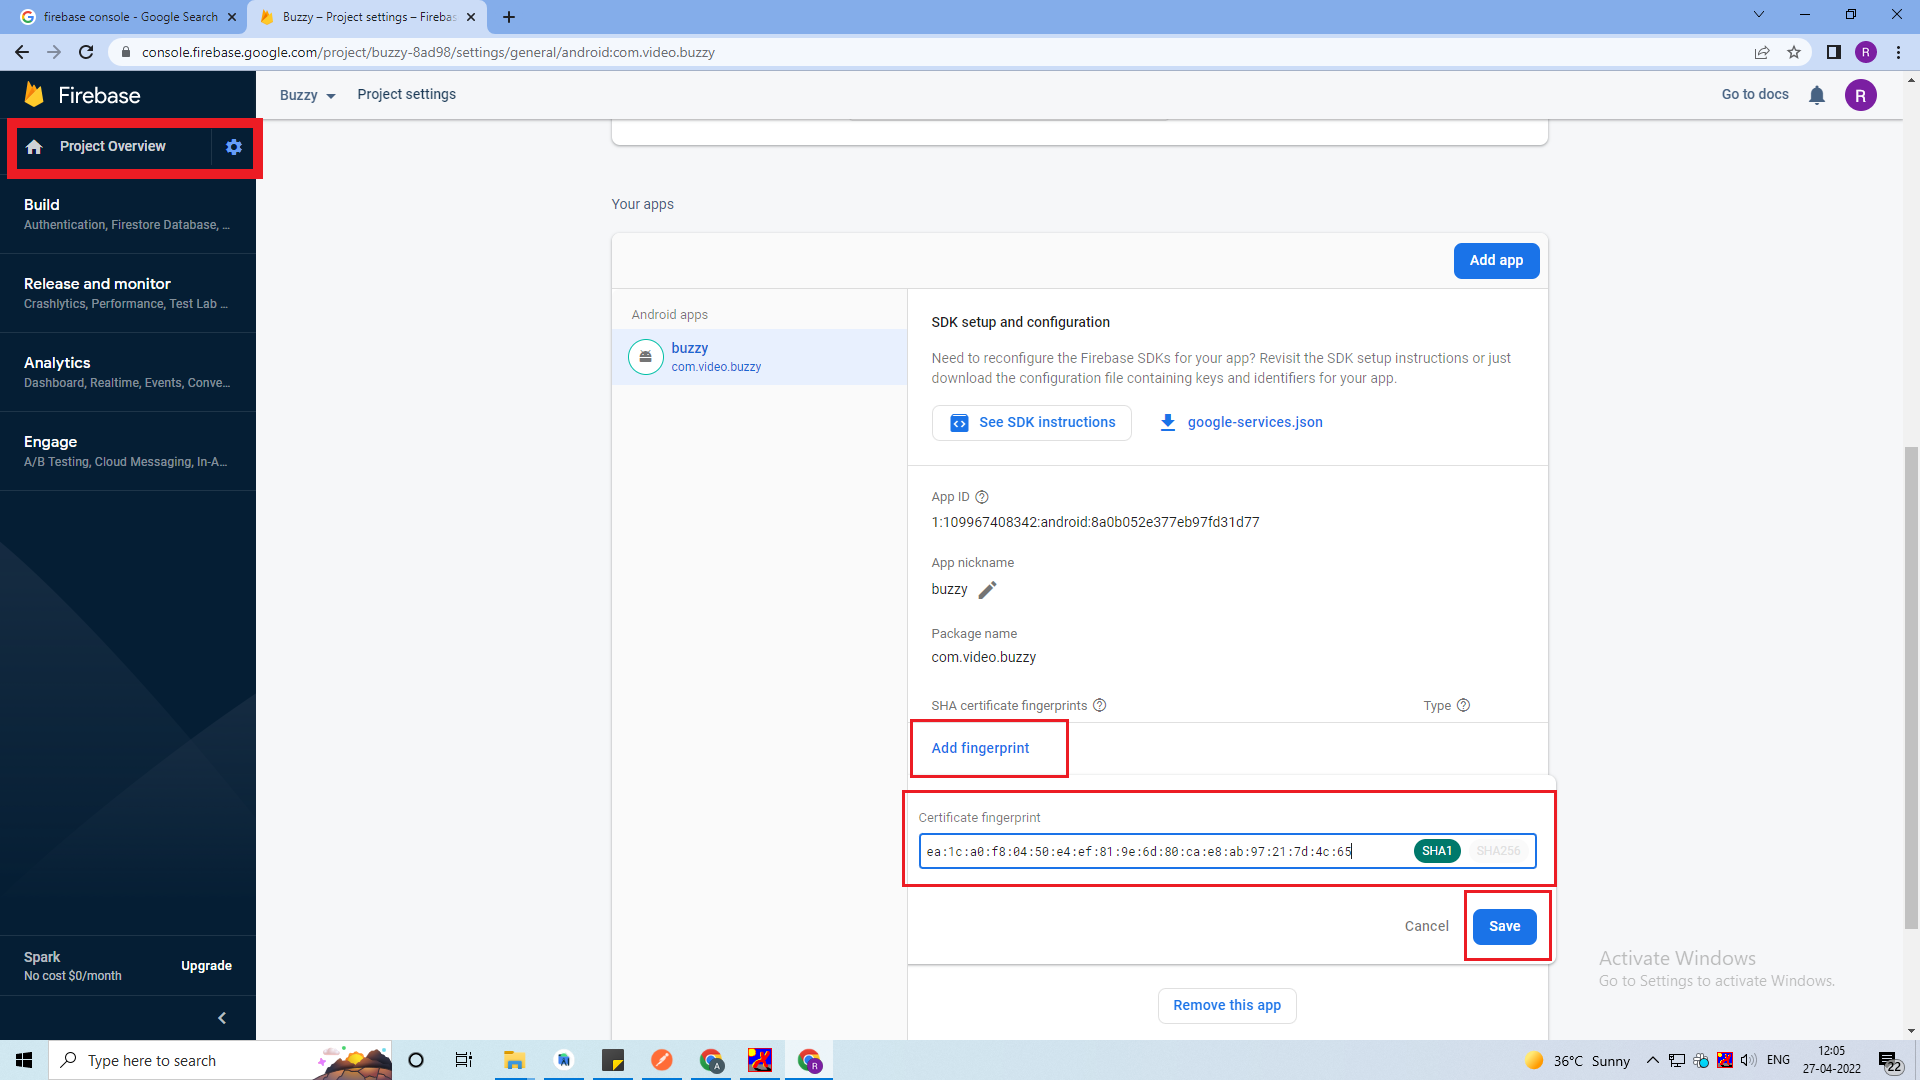Screen dimensions: 1920x1080
Task: Open help icon next to Type
Action: (x=1464, y=705)
